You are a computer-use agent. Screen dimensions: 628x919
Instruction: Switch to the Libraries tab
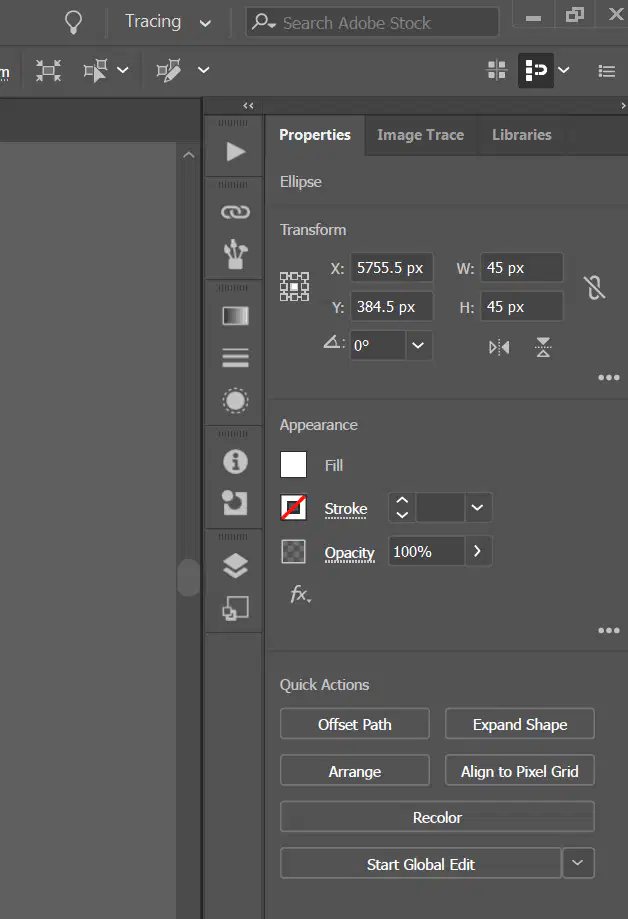(x=522, y=135)
